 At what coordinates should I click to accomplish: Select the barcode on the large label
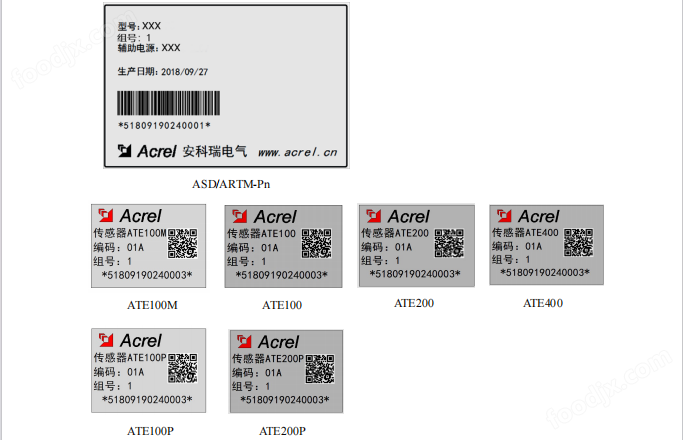click(177, 105)
